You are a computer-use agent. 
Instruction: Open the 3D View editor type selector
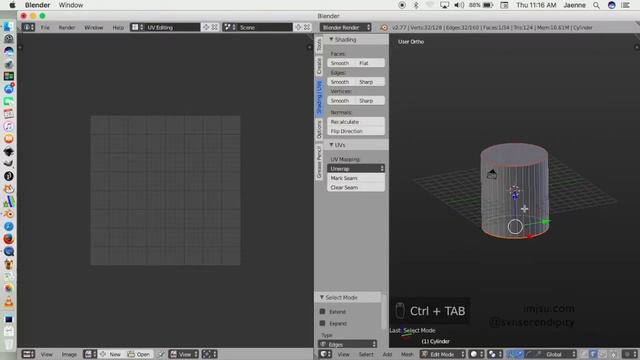325,354
